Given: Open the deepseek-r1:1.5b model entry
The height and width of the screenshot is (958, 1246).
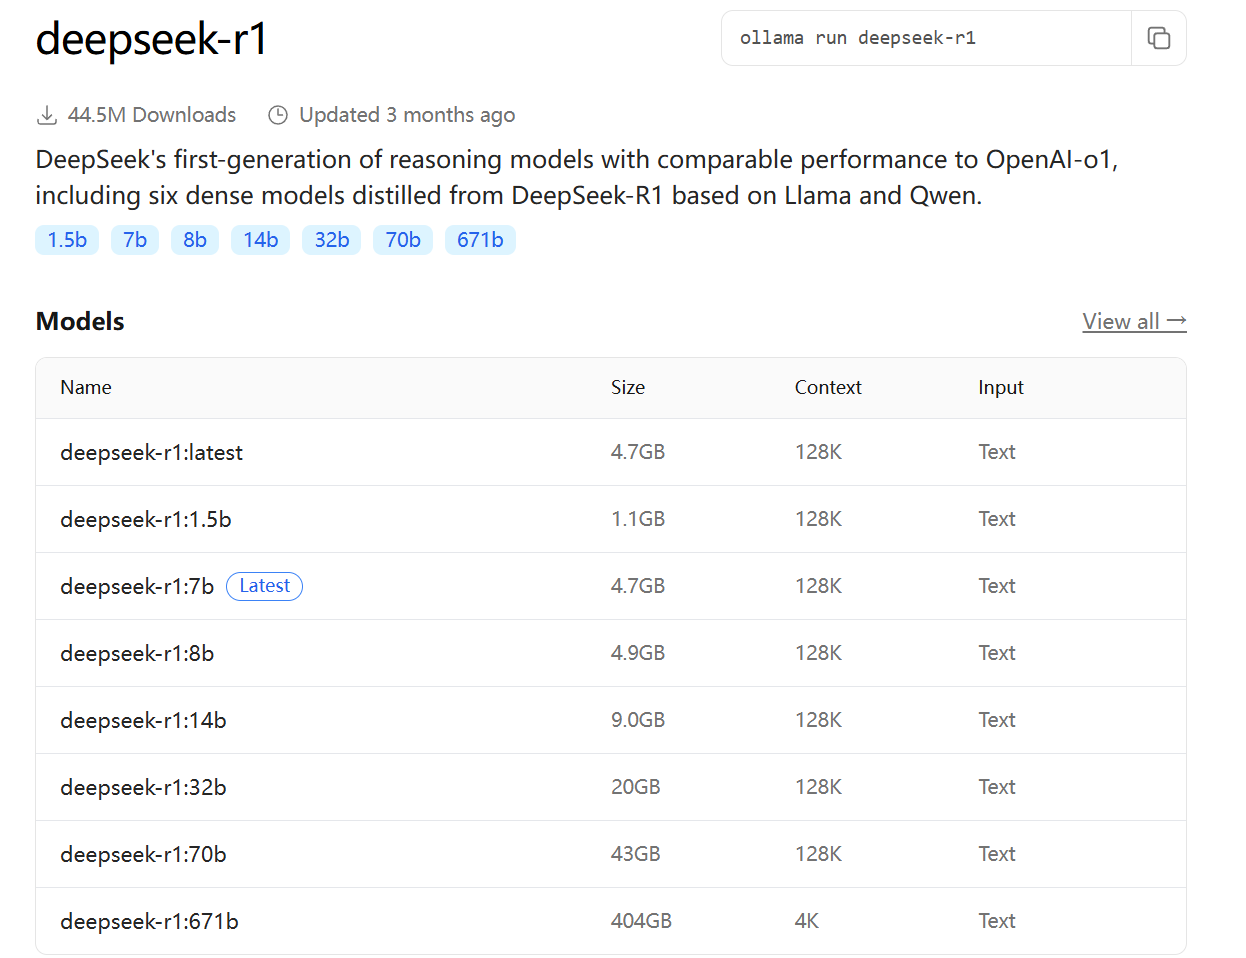Looking at the screenshot, I should pos(145,519).
